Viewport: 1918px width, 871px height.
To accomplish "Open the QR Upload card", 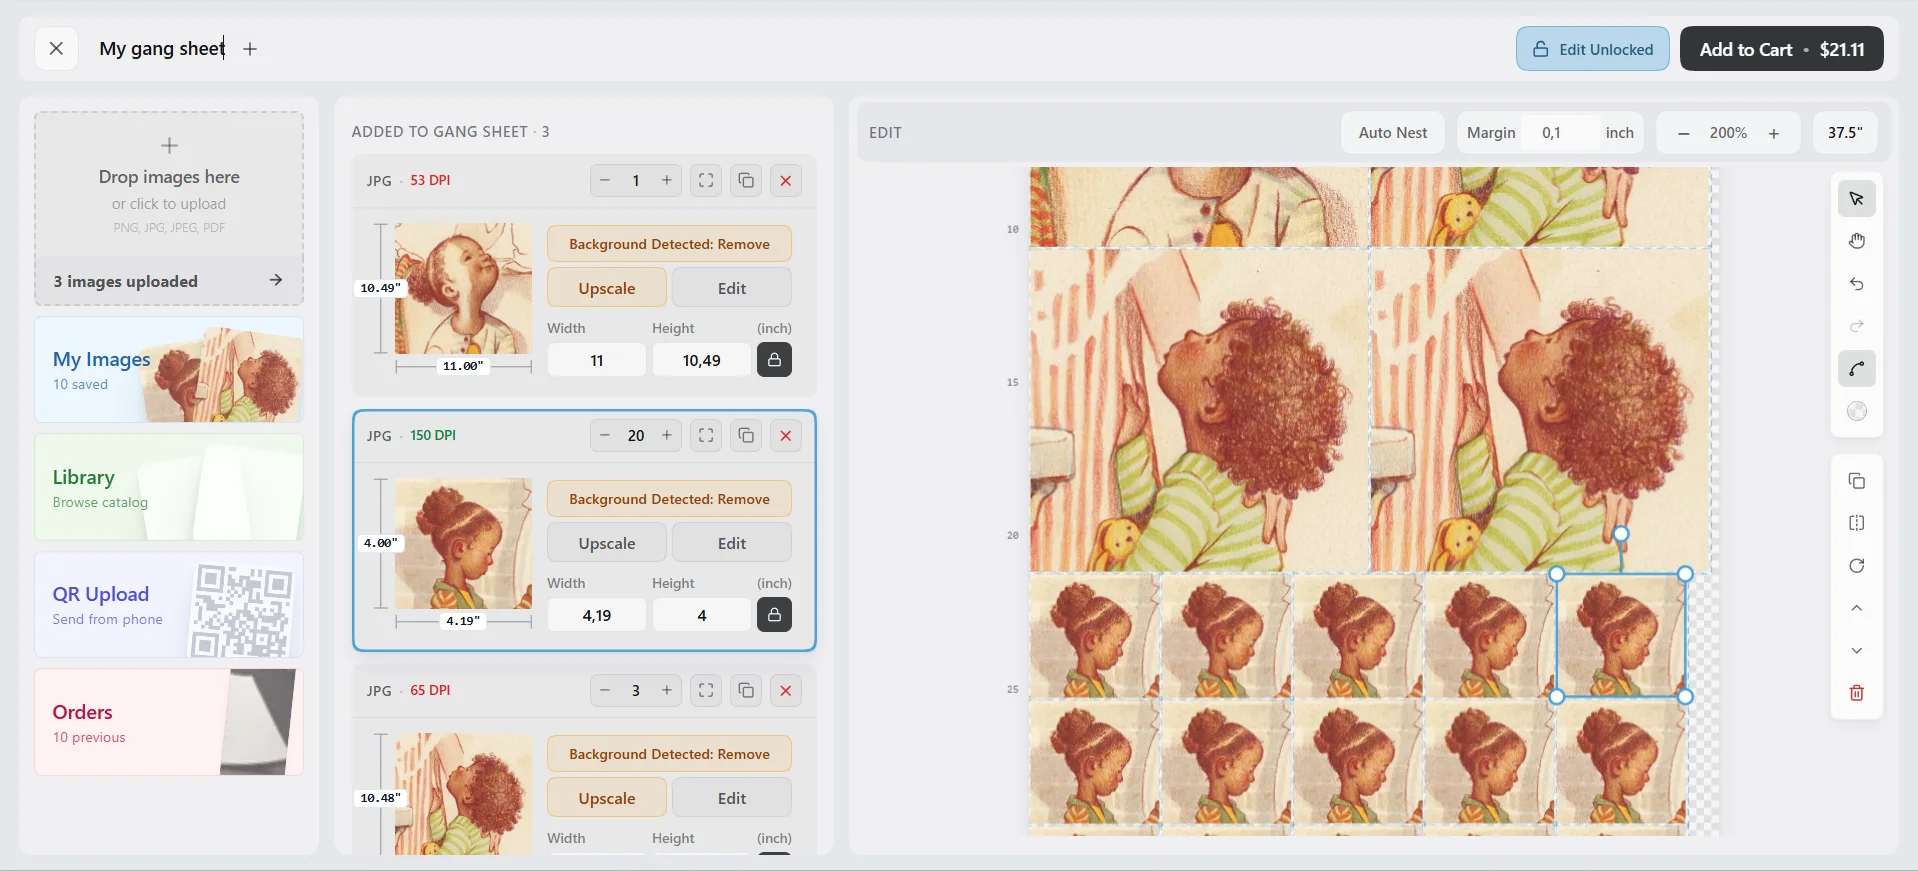I will [169, 604].
